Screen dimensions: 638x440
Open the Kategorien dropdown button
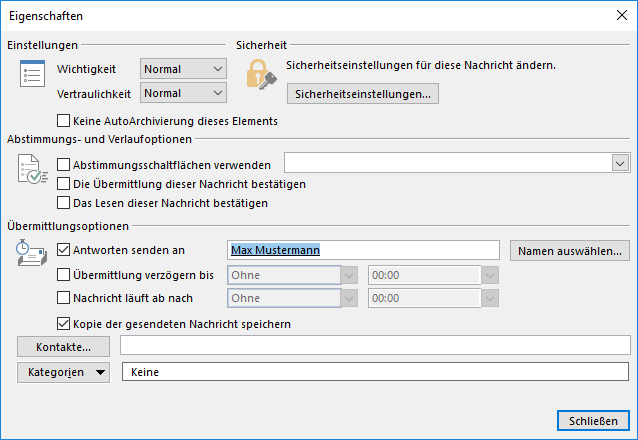click(x=64, y=372)
